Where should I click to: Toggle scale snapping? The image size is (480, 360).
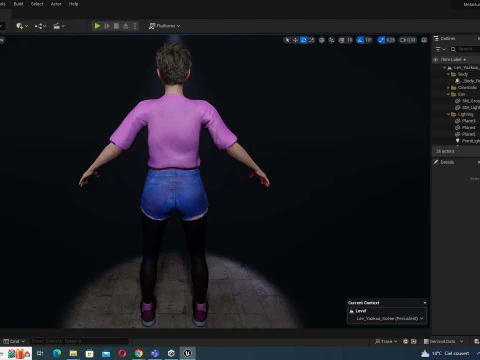point(381,40)
